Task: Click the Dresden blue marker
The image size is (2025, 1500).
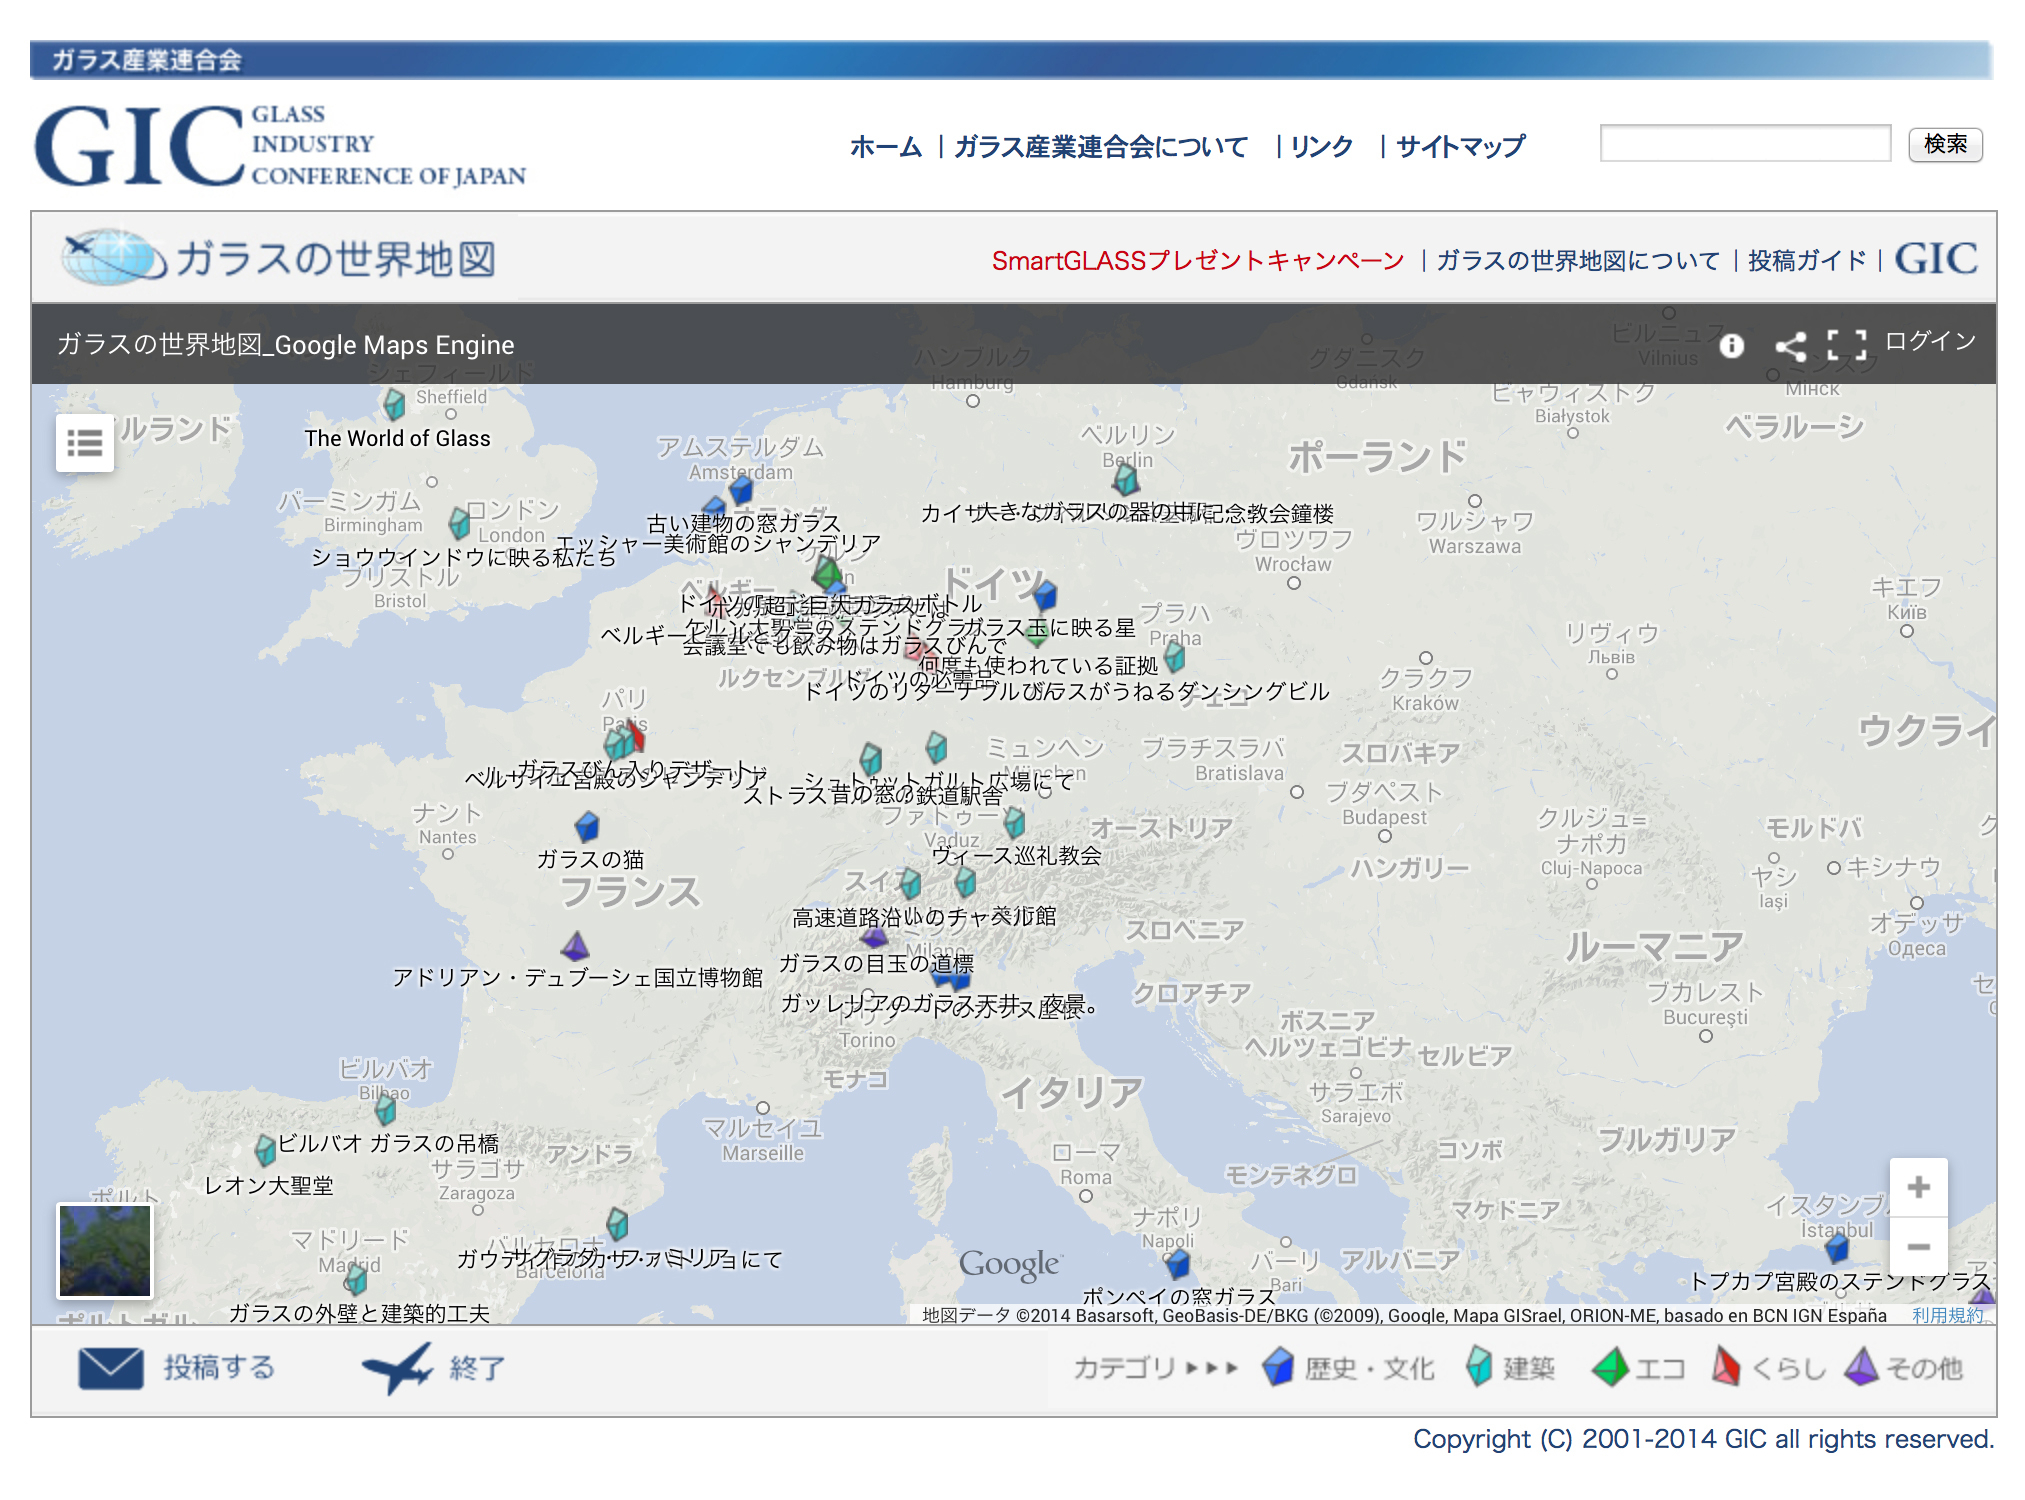Action: pos(1045,595)
